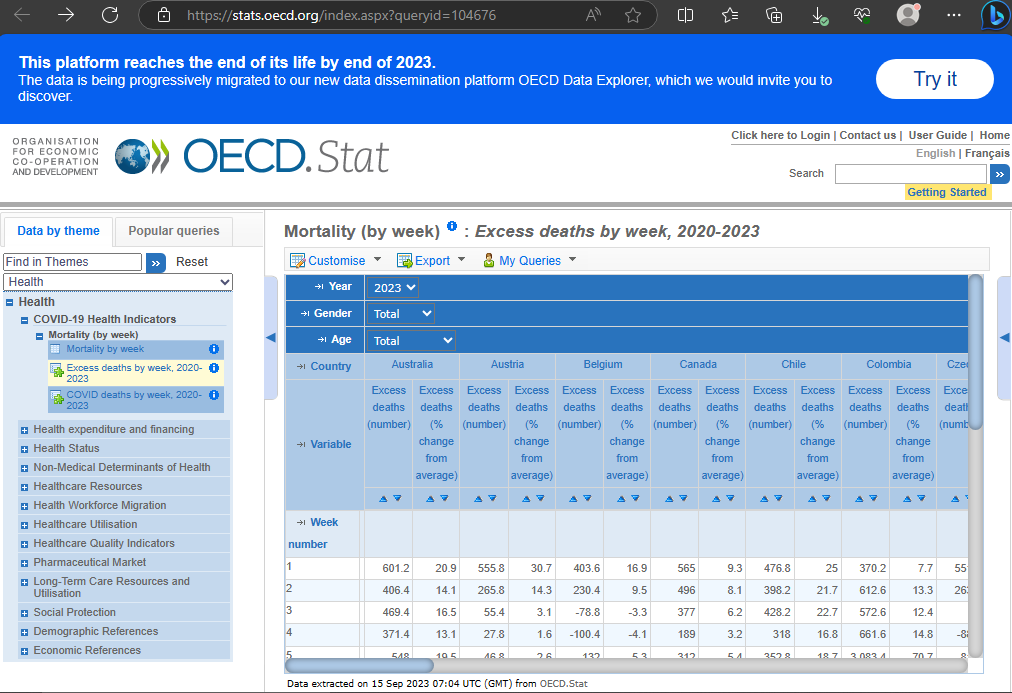Collapse COVID-19 Health Indicators node
Image resolution: width=1012 pixels, height=693 pixels.
tap(25, 320)
